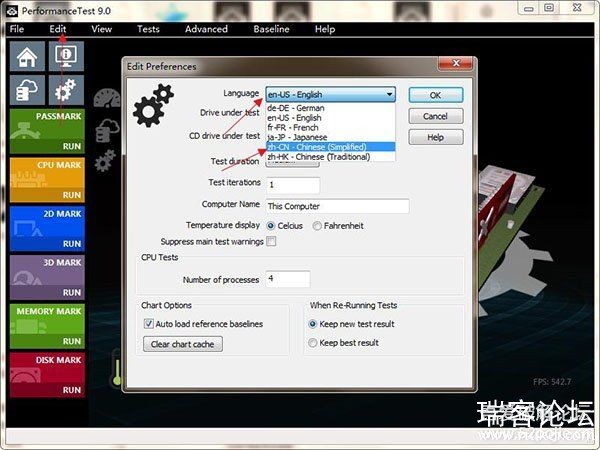The height and width of the screenshot is (450, 600).
Task: Click Cancel in Edit Preferences
Action: [436, 116]
